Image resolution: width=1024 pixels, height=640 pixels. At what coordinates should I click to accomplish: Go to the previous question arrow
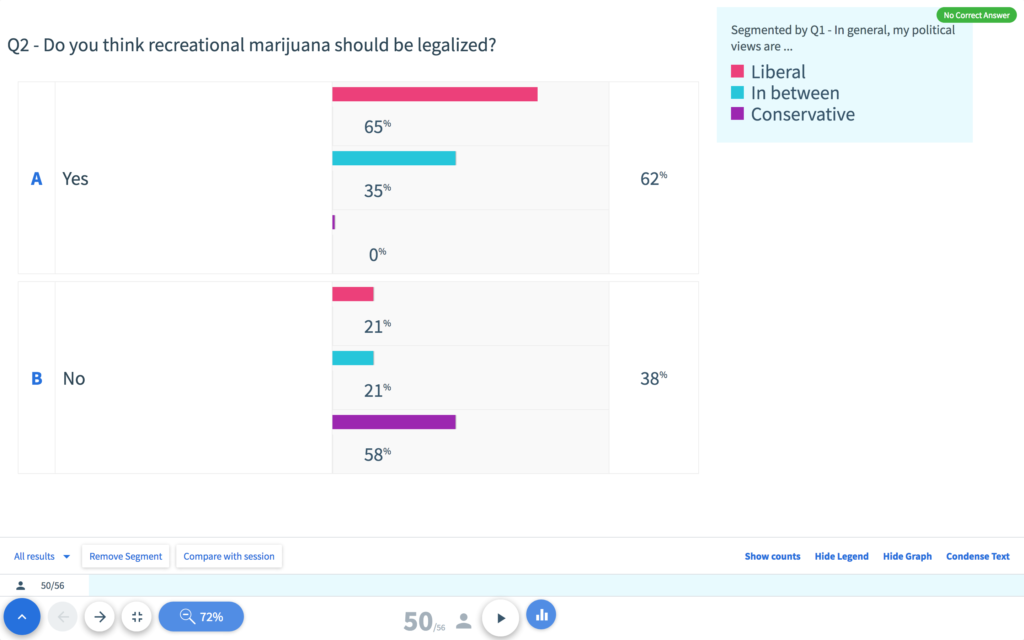(63, 617)
